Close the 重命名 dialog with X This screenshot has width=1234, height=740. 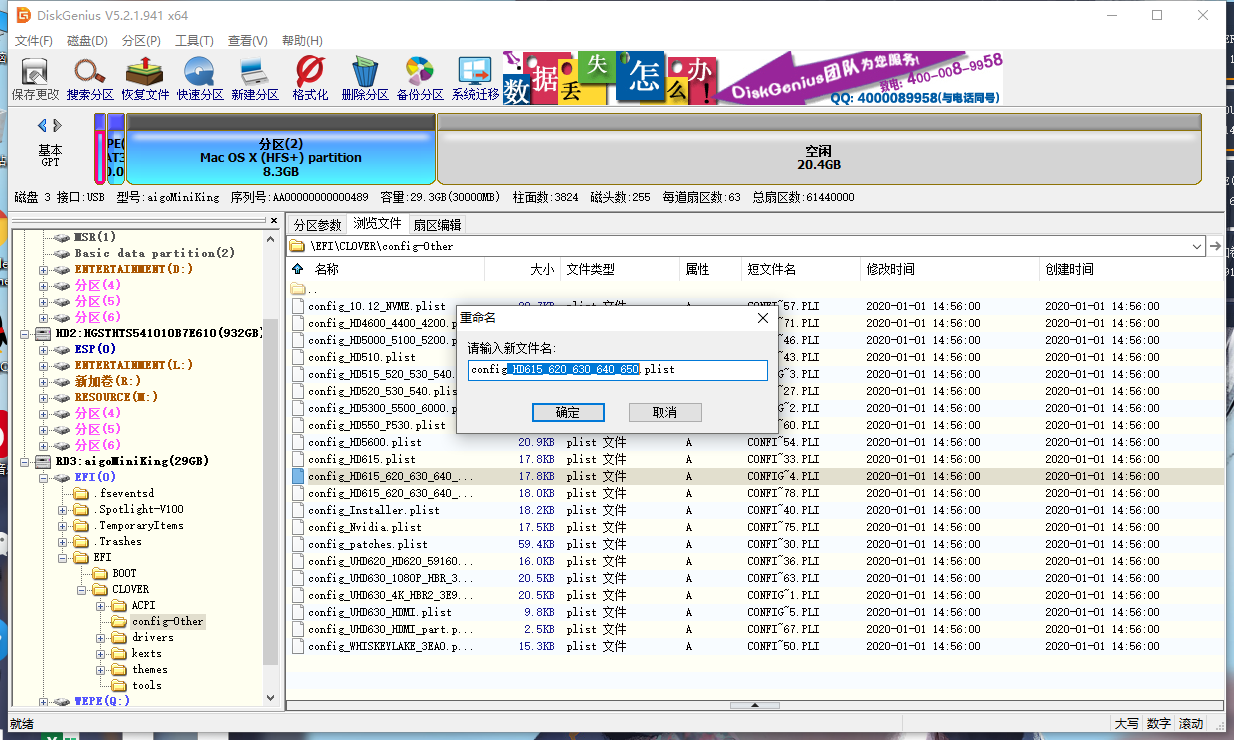[762, 317]
